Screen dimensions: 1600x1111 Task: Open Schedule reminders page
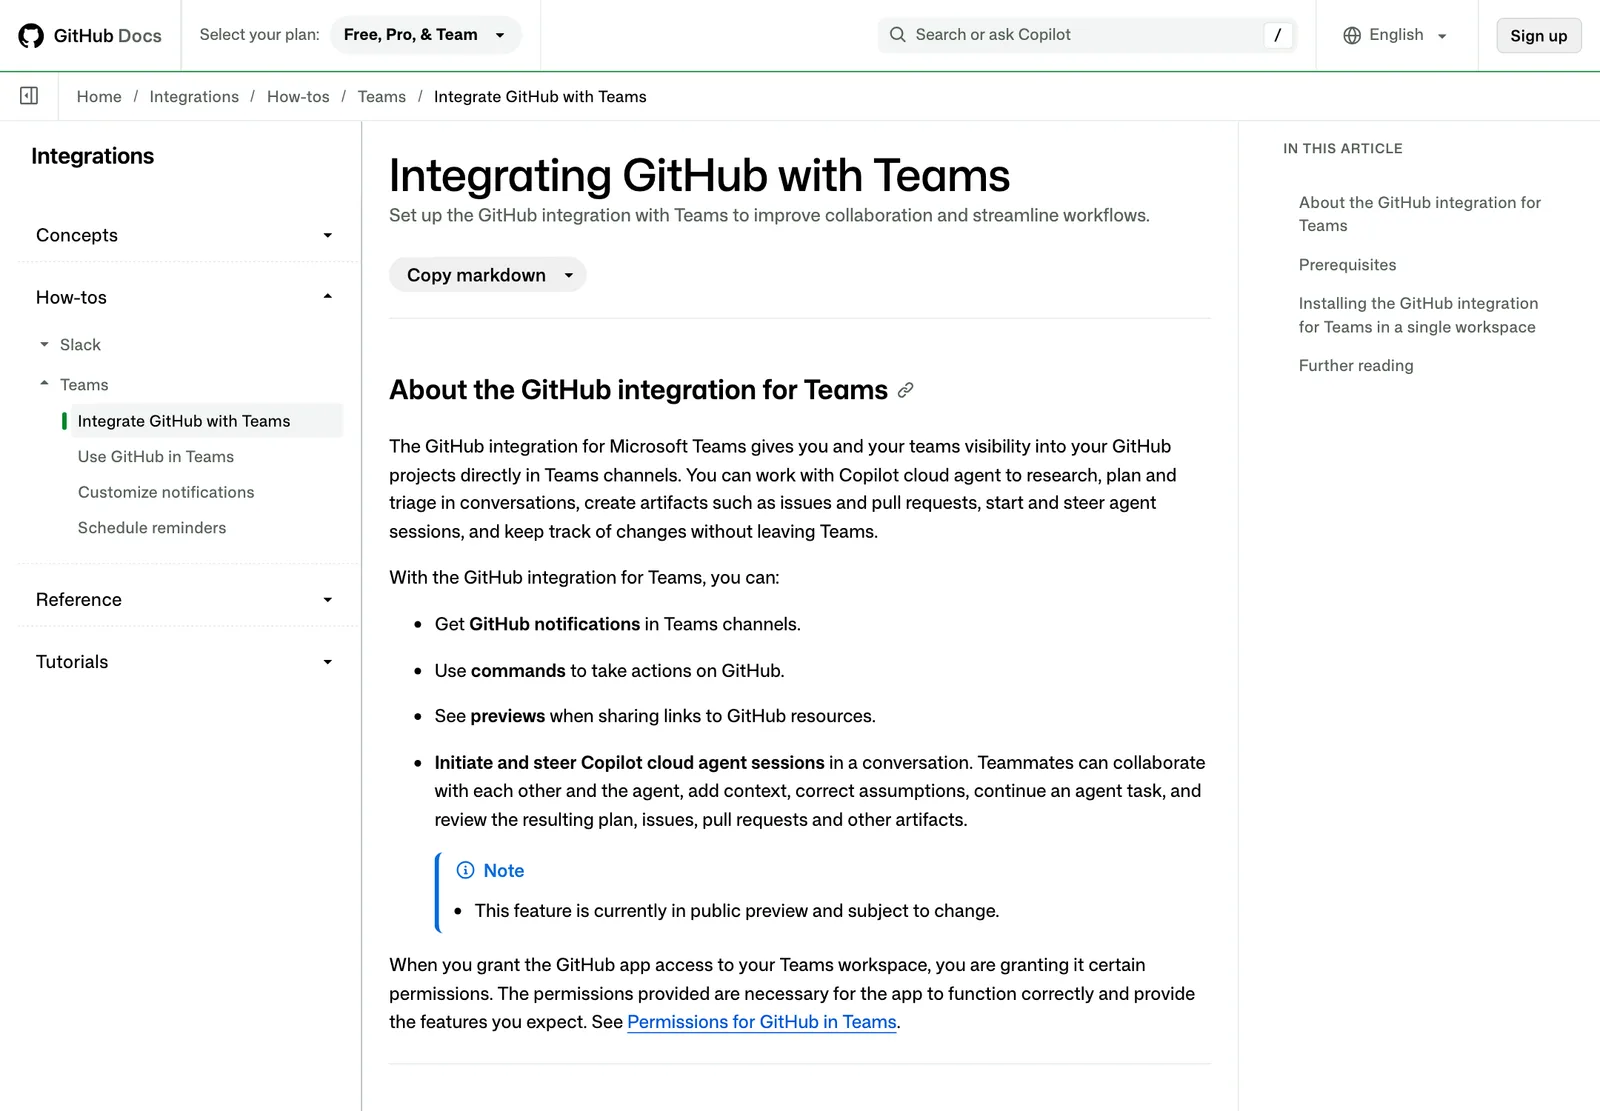[152, 528]
